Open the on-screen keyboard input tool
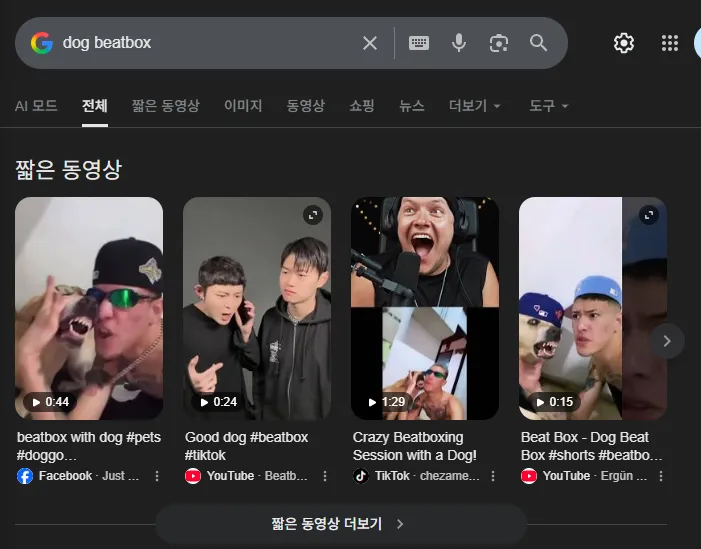Image resolution: width=701 pixels, height=549 pixels. [419, 43]
